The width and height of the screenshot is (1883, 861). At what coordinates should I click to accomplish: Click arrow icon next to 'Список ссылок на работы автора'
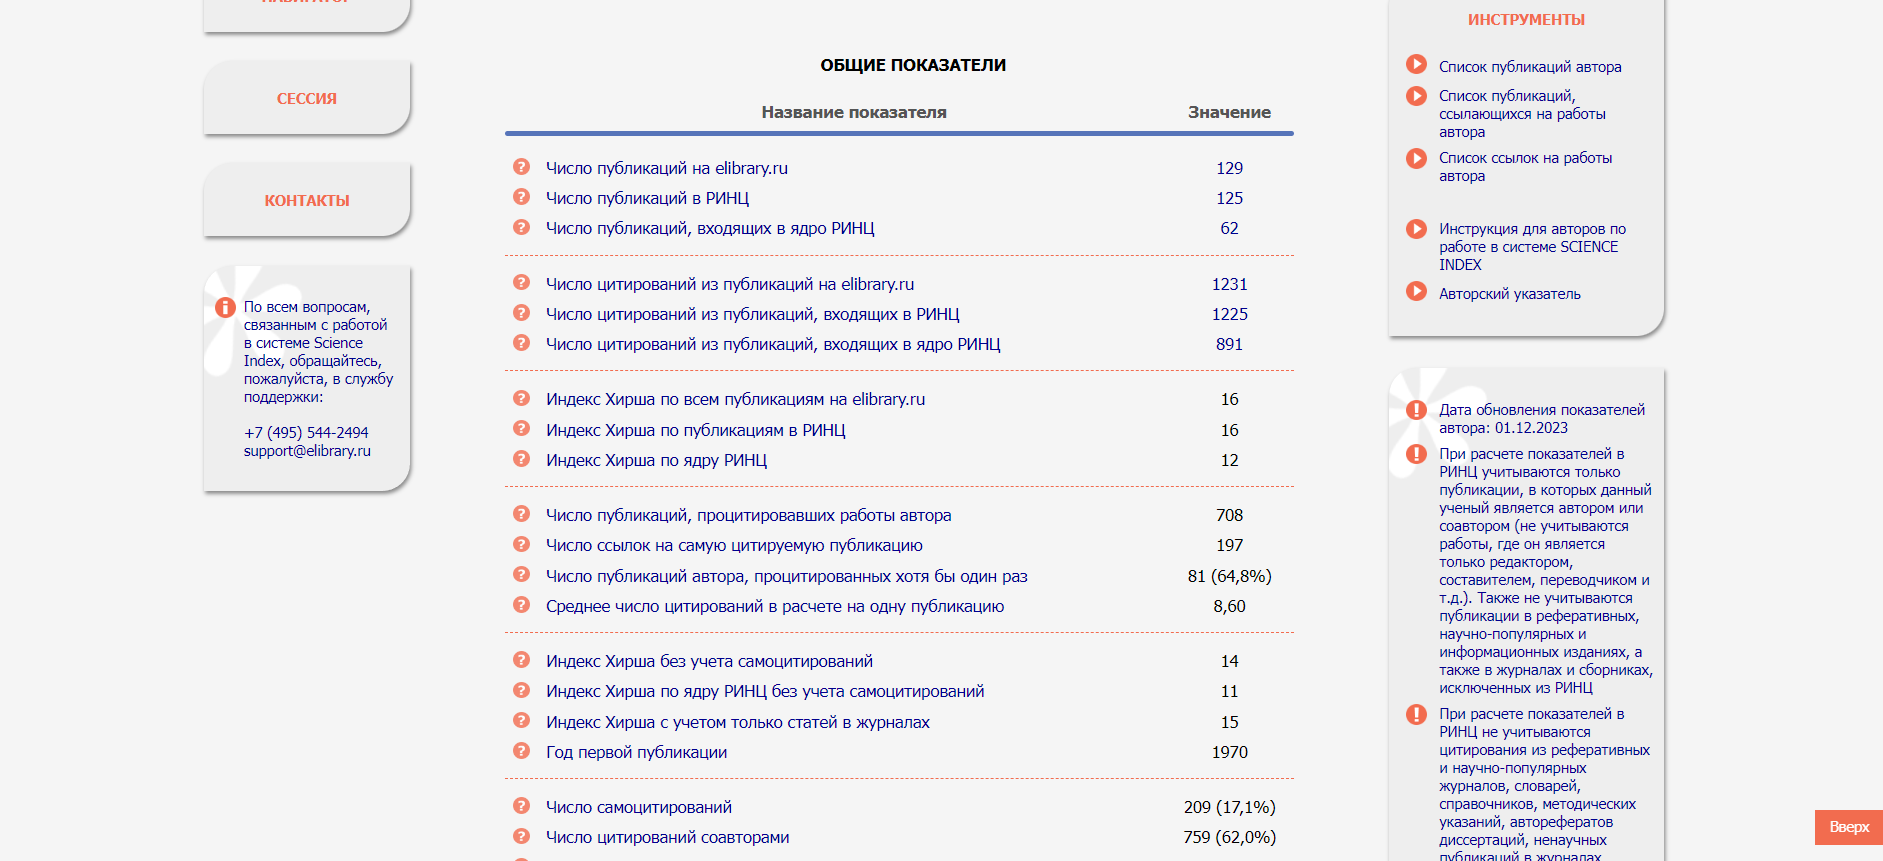pyautogui.click(x=1416, y=158)
